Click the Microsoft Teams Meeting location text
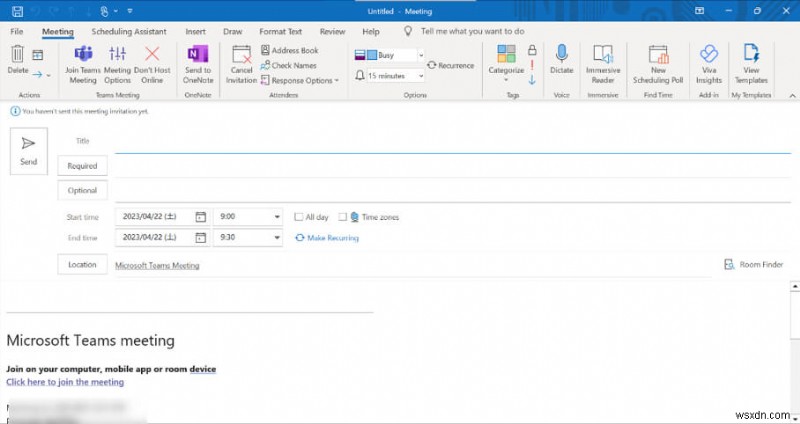800x424 pixels. click(x=157, y=265)
